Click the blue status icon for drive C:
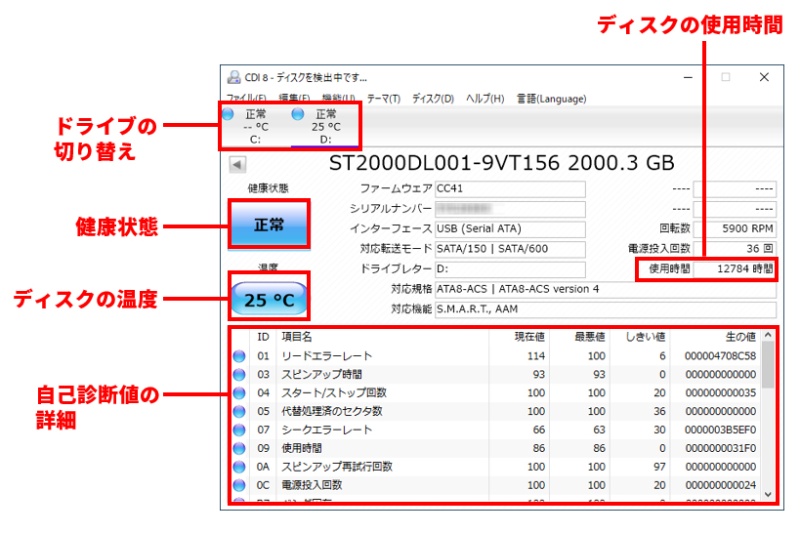Viewport: 800px width, 533px height. (x=229, y=114)
